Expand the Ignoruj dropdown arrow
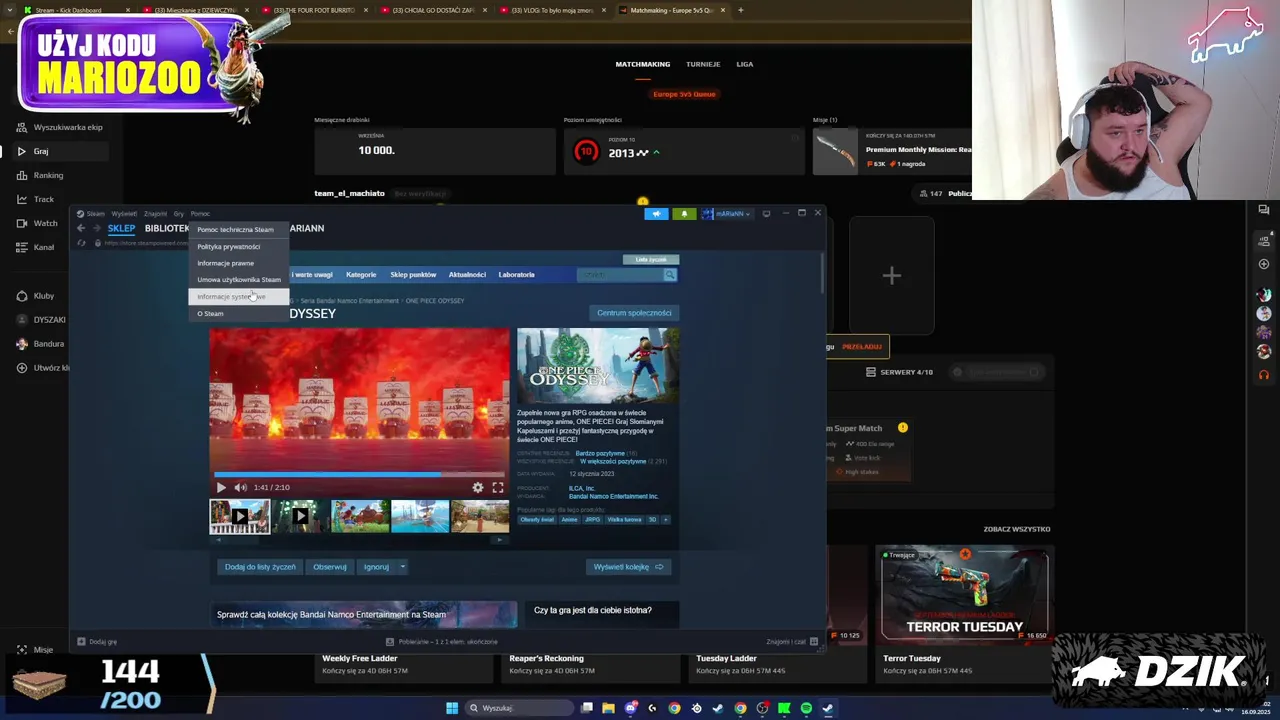The width and height of the screenshot is (1280, 720). click(403, 567)
